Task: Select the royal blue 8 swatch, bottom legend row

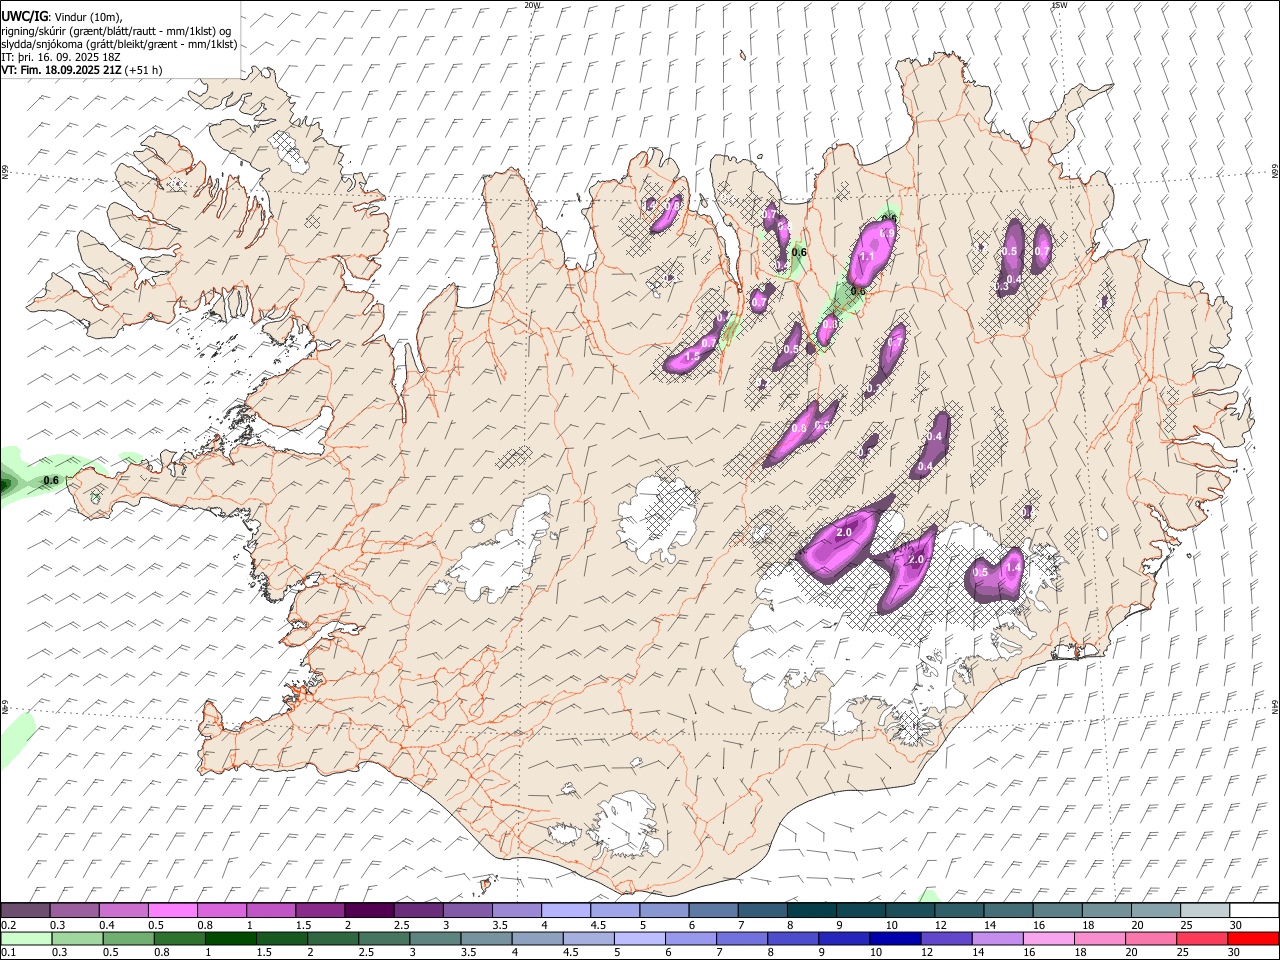Action: click(792, 939)
